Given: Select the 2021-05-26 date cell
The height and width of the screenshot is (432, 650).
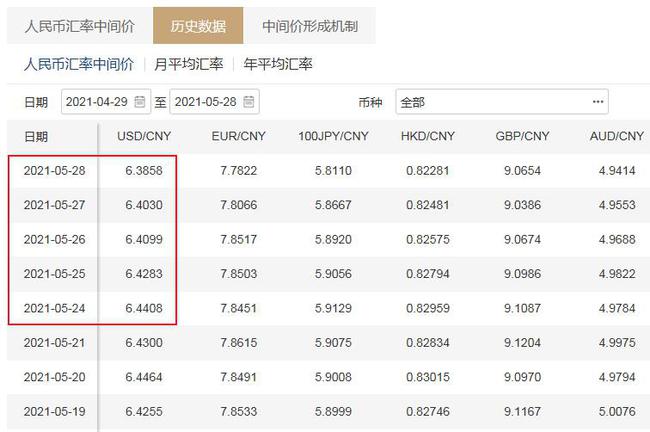Looking at the screenshot, I should click(54, 239).
